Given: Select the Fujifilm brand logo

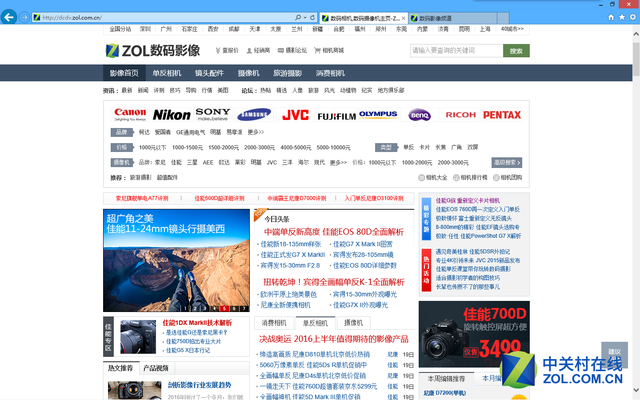Looking at the screenshot, I should coord(337,116).
